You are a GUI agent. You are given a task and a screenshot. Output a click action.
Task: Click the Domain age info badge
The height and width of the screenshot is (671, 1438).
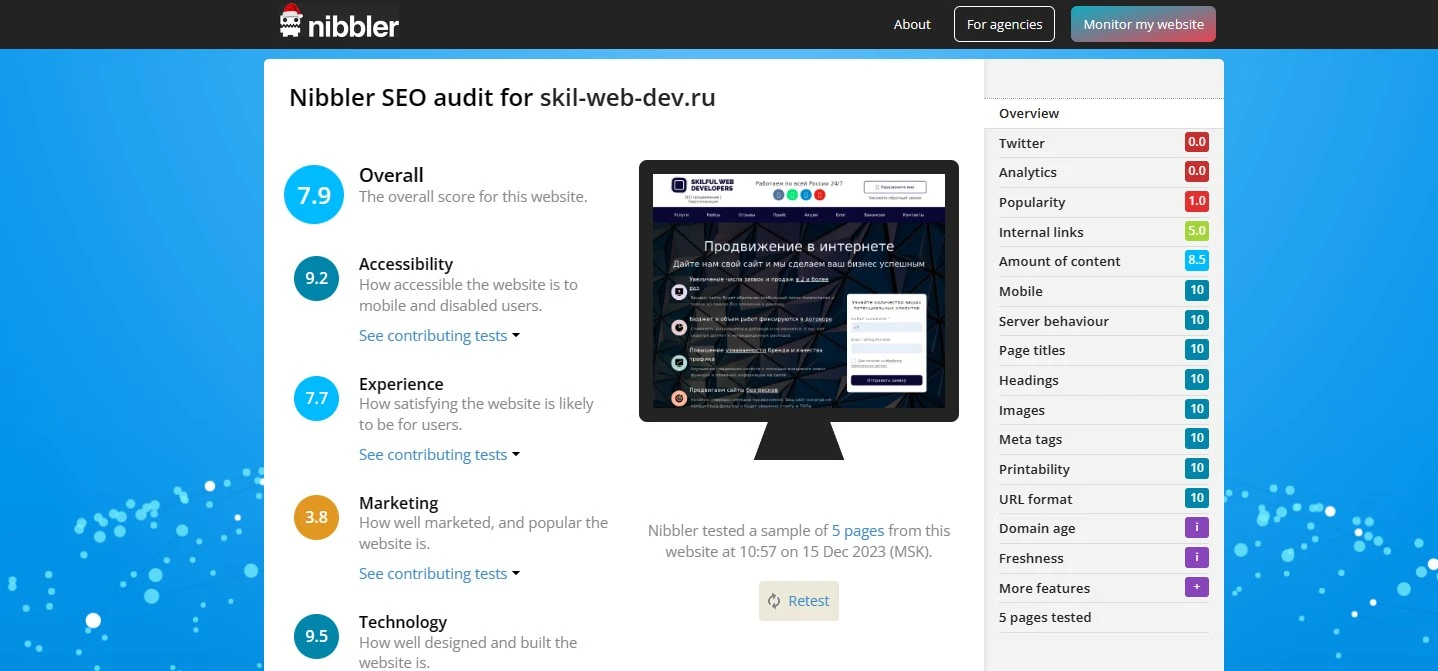[x=1197, y=527]
